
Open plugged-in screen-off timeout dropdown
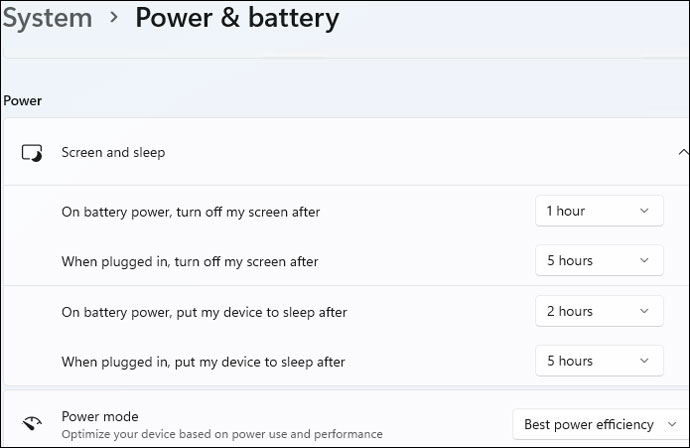tap(599, 261)
